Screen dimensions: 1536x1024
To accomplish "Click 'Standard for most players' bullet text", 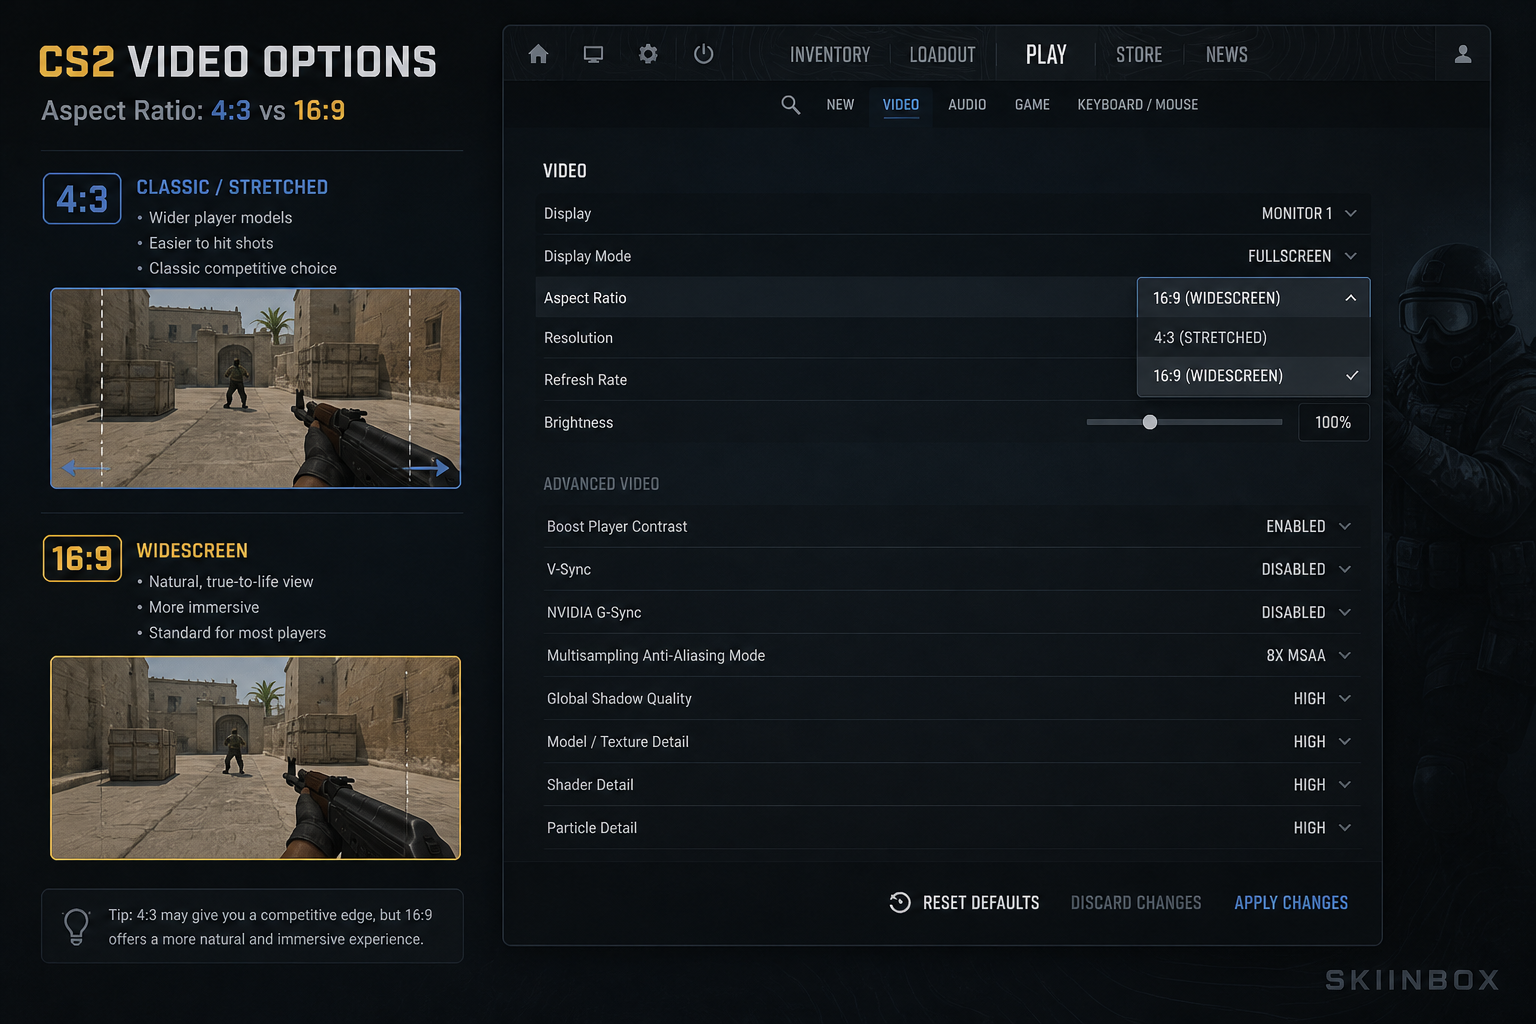I will click(x=237, y=633).
